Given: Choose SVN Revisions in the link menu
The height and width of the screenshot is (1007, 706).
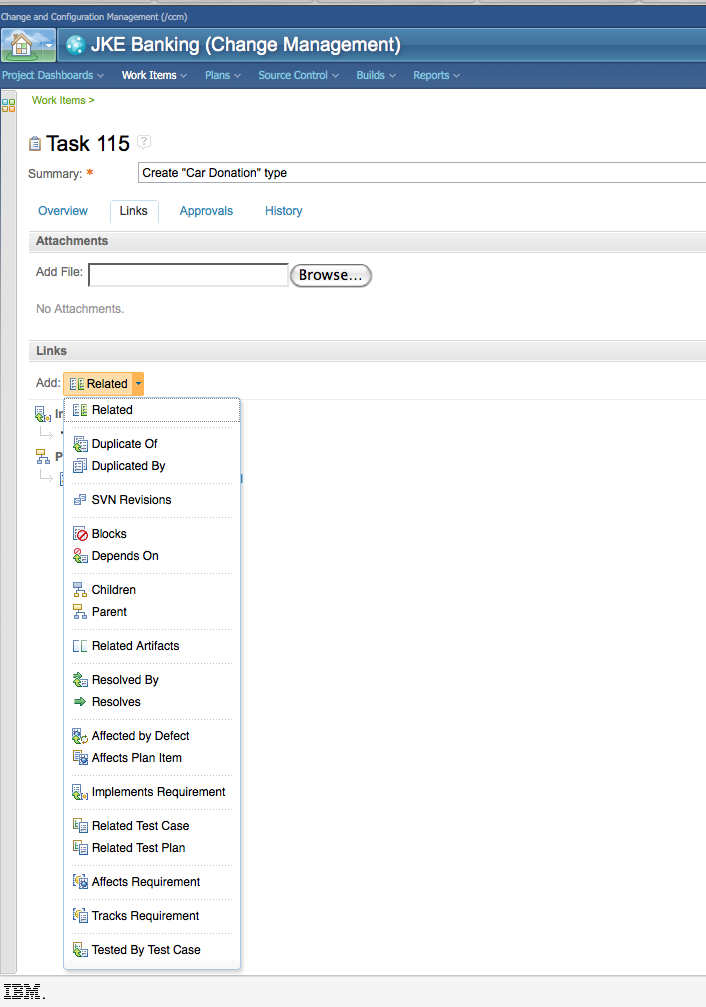Looking at the screenshot, I should [x=152, y=500].
